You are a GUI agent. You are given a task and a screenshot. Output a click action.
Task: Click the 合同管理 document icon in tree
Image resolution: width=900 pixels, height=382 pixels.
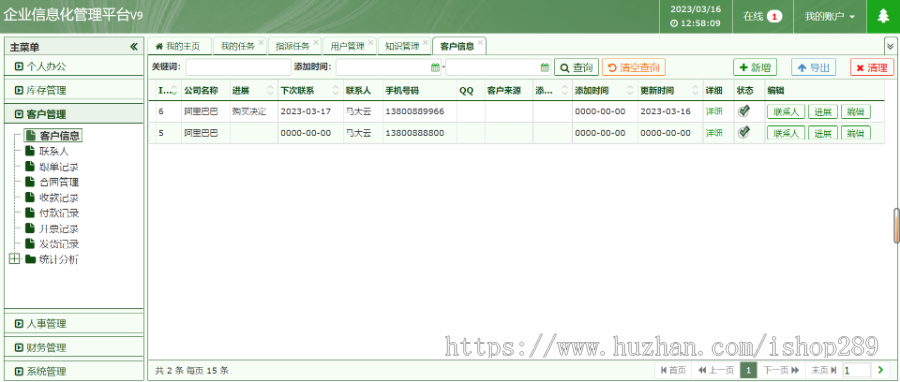(x=30, y=182)
